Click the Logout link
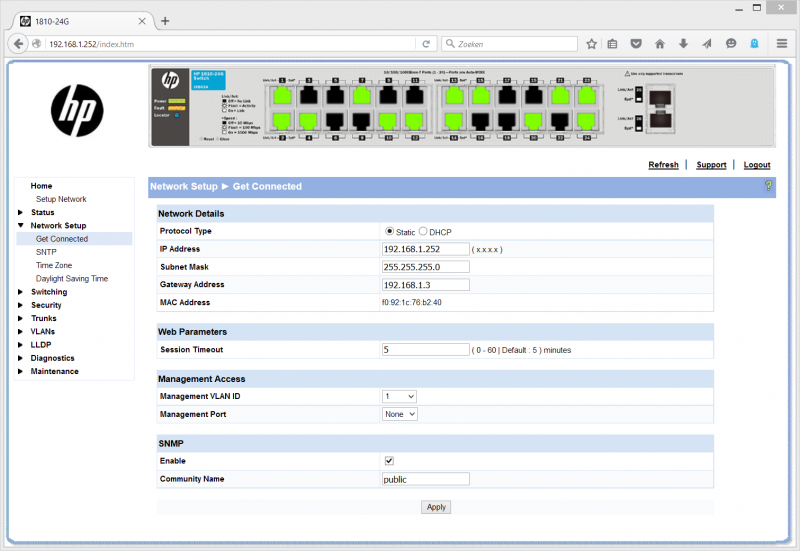Screen dimensions: 800x551 (756, 165)
